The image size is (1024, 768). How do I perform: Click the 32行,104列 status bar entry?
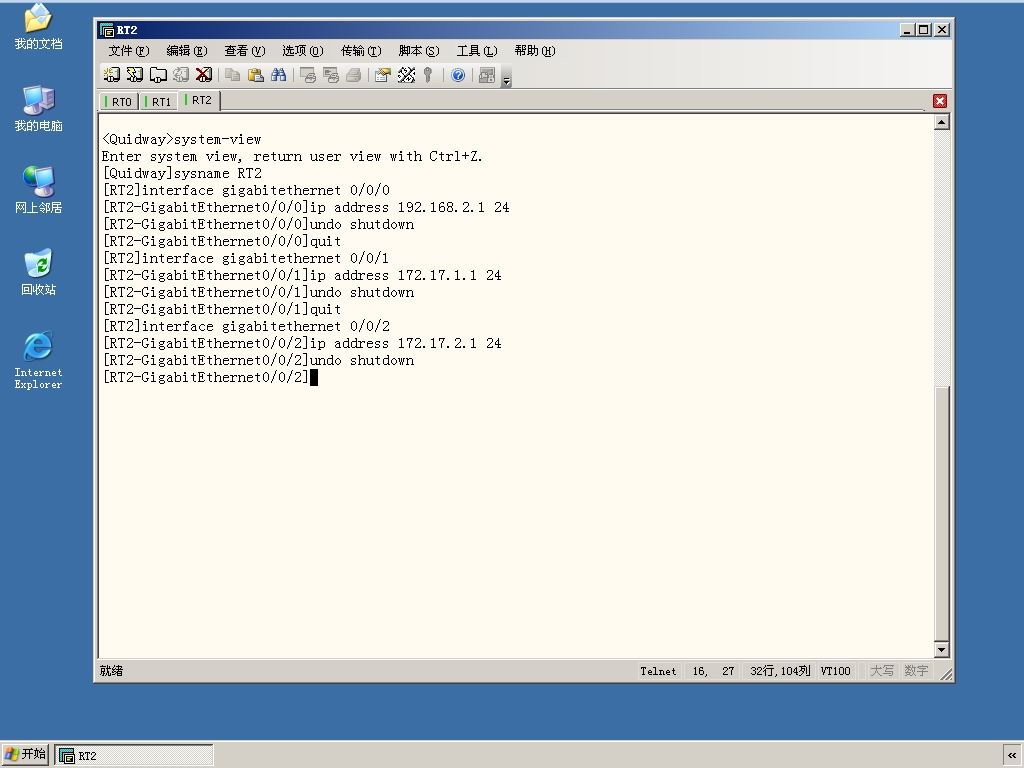780,671
